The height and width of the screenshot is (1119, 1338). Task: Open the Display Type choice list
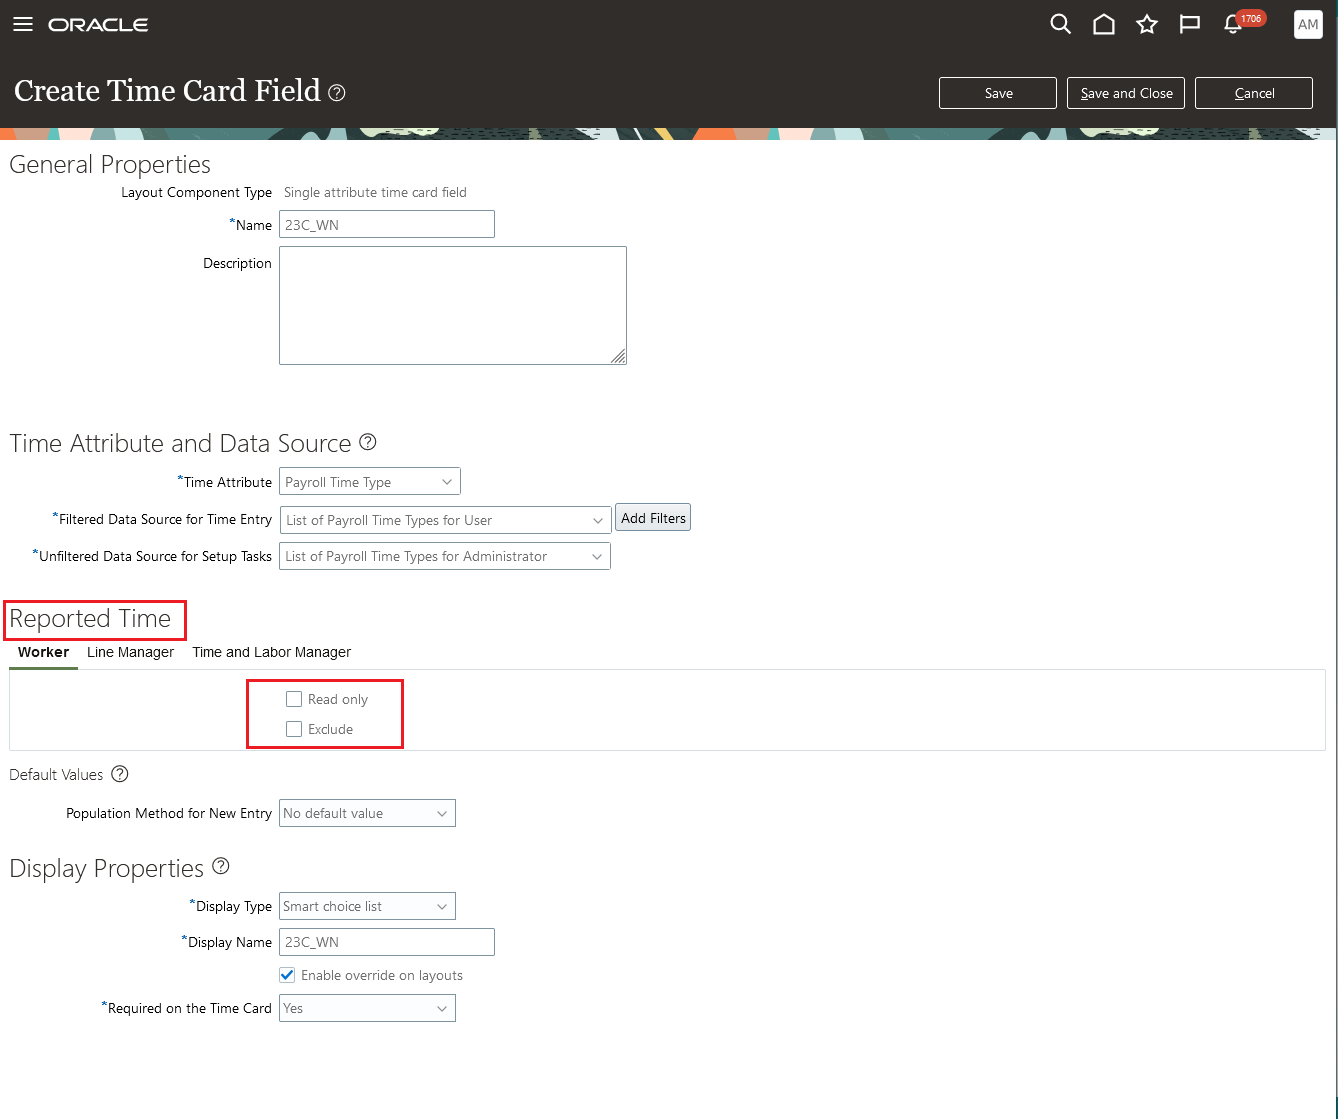[441, 906]
